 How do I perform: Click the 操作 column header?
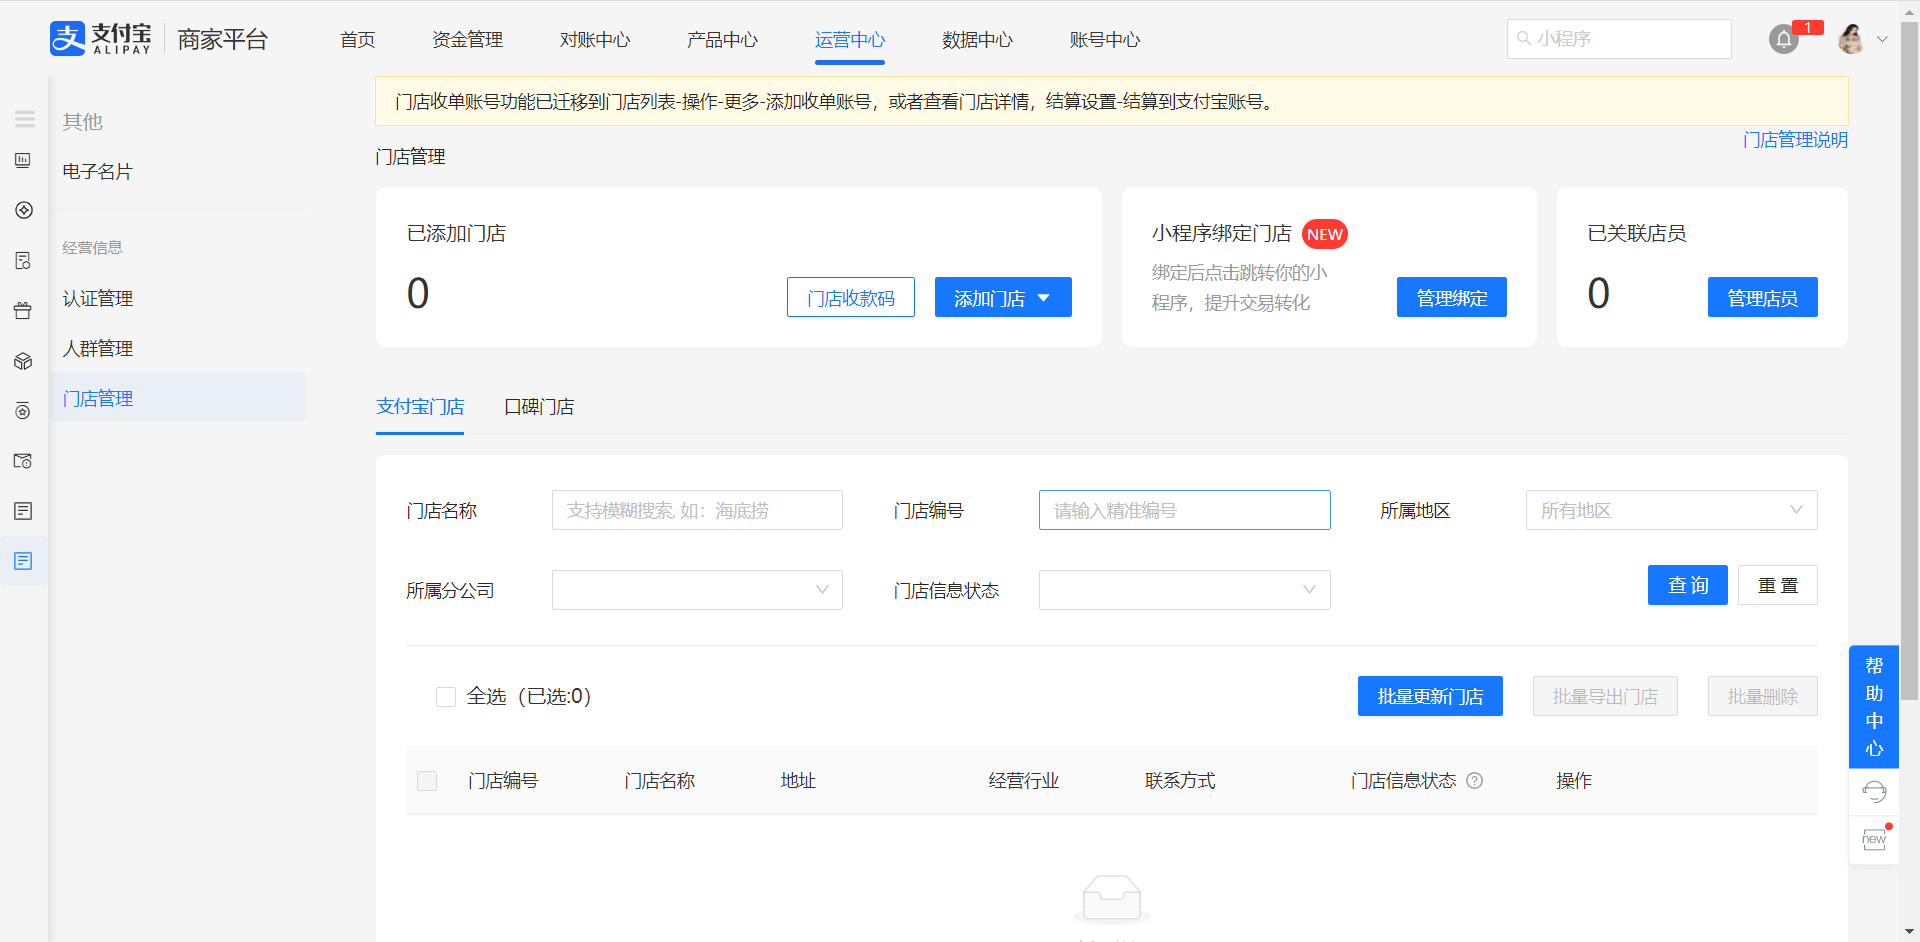[x=1574, y=781]
